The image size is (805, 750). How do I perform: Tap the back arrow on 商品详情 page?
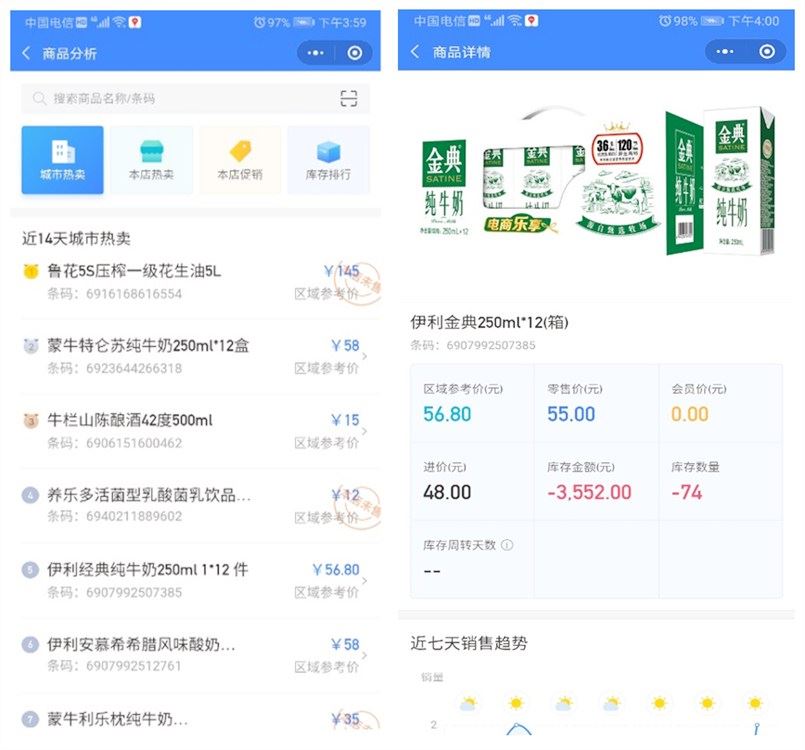pos(415,51)
